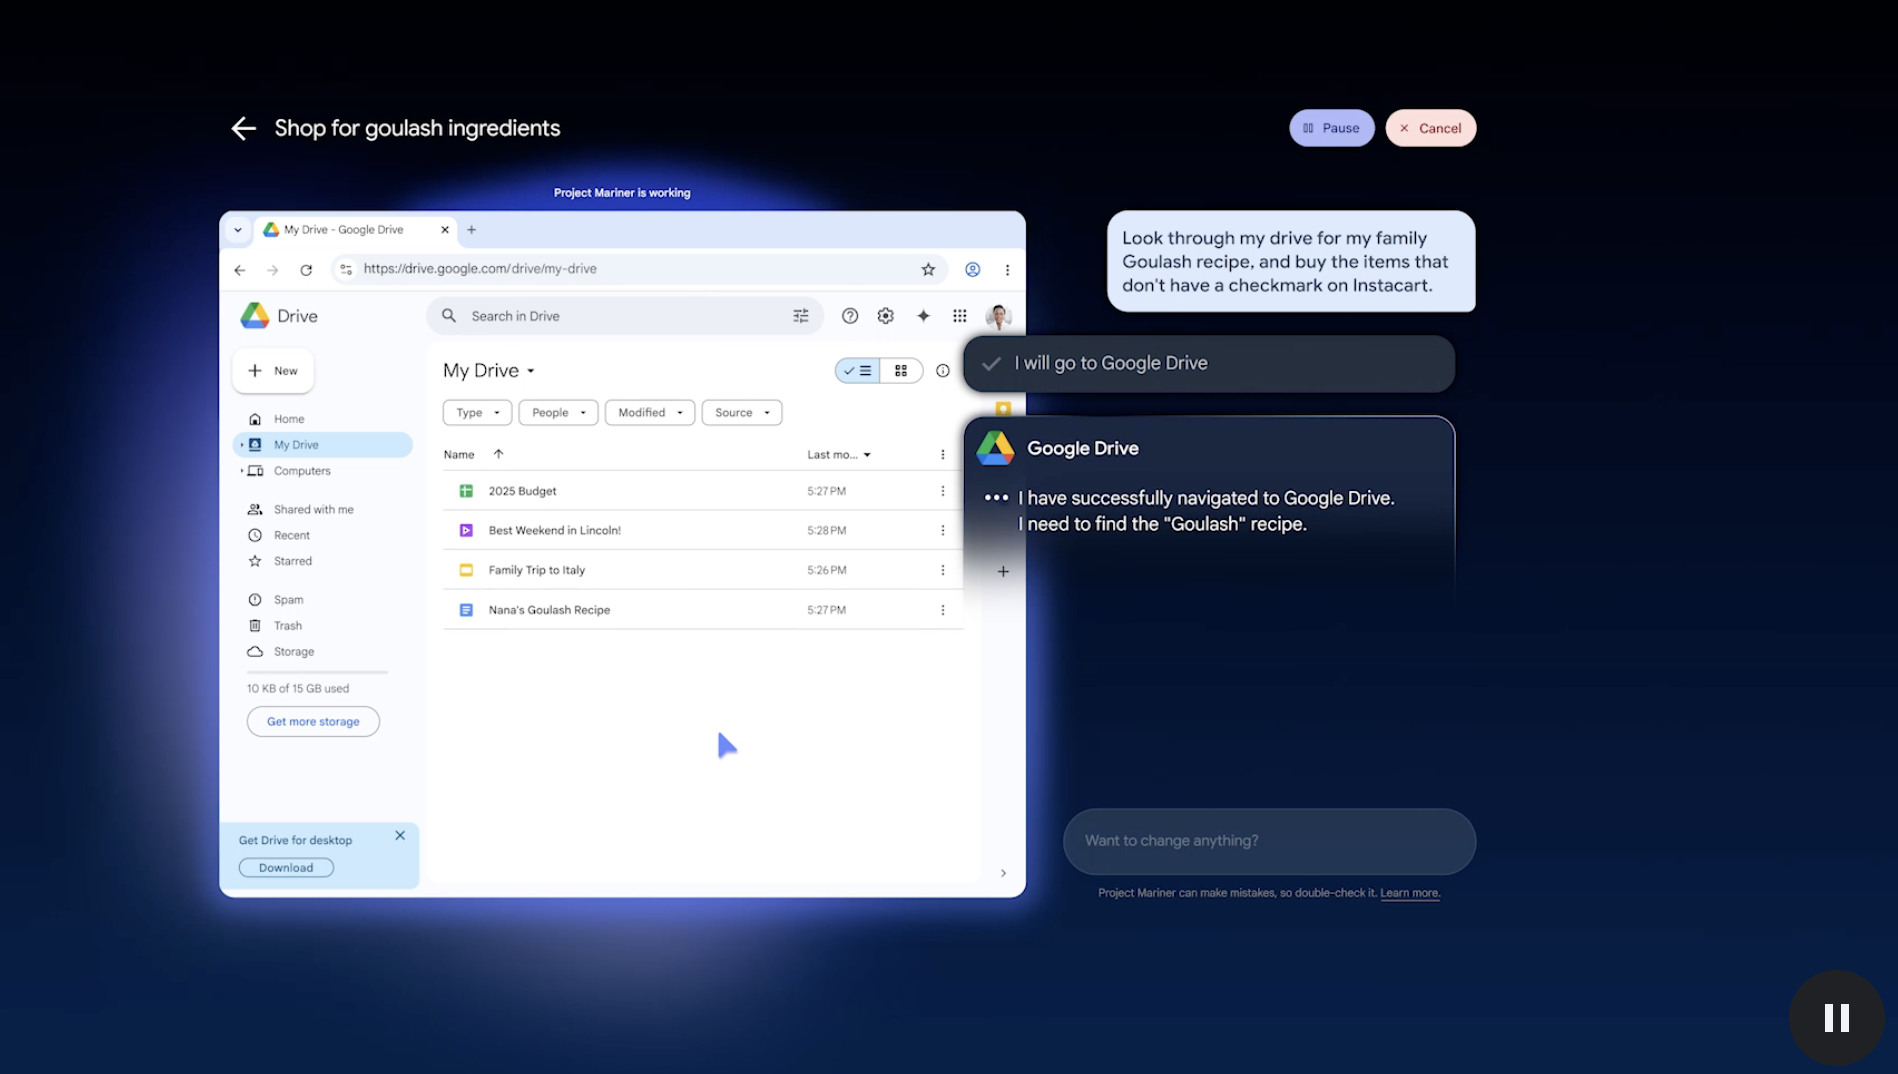Open Recent files
Image resolution: width=1898 pixels, height=1074 pixels.
pos(291,536)
